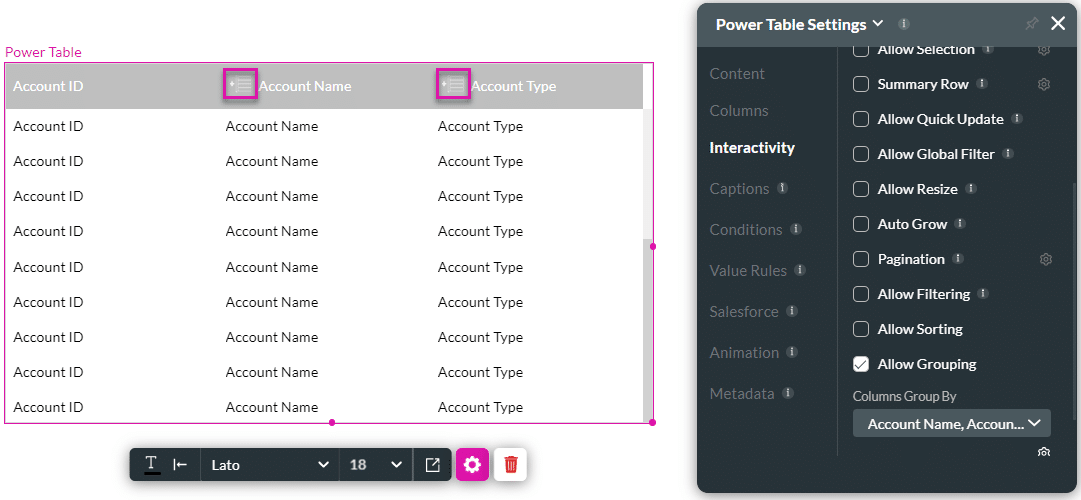Viewport: 1081px width, 500px height.
Task: Close the Power Table Settings panel
Action: click(1058, 24)
